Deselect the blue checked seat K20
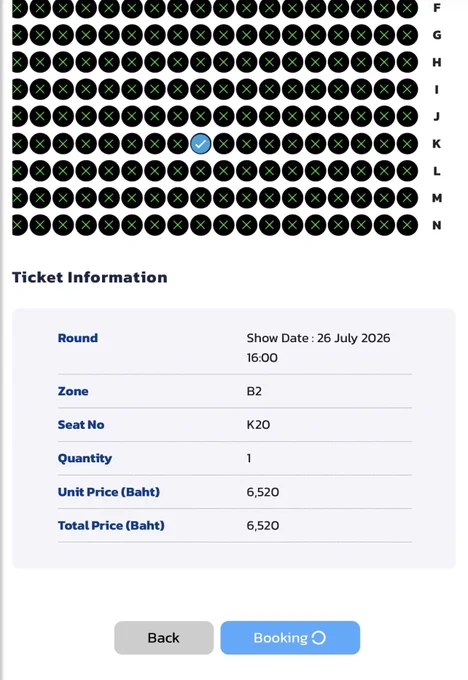This screenshot has height=680, width=468. click(200, 144)
